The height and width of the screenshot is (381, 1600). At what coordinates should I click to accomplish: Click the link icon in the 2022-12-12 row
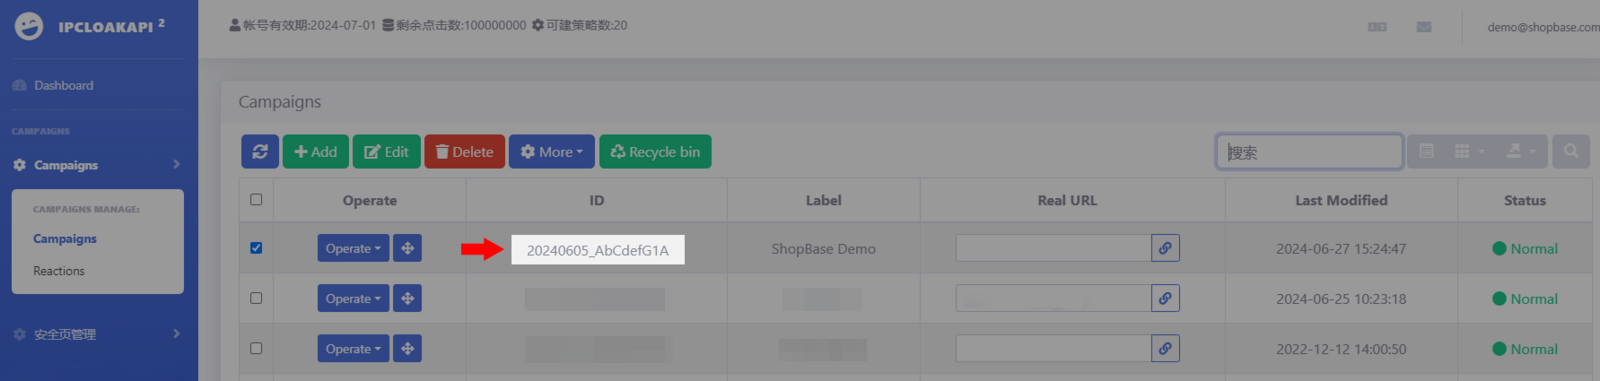pyautogui.click(x=1165, y=348)
